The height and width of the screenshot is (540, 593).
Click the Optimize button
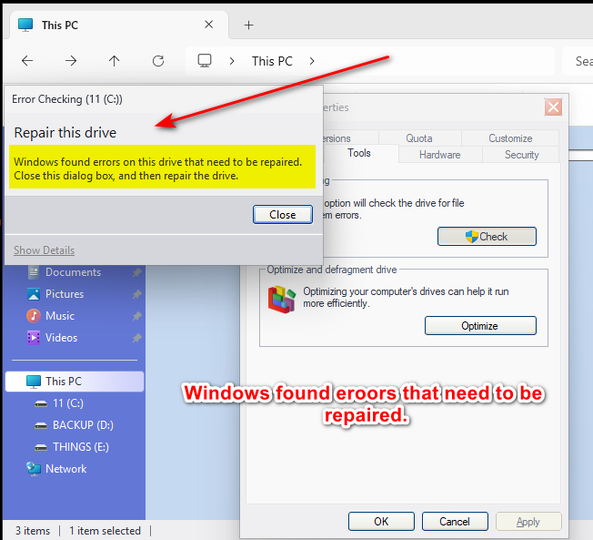[x=480, y=326]
